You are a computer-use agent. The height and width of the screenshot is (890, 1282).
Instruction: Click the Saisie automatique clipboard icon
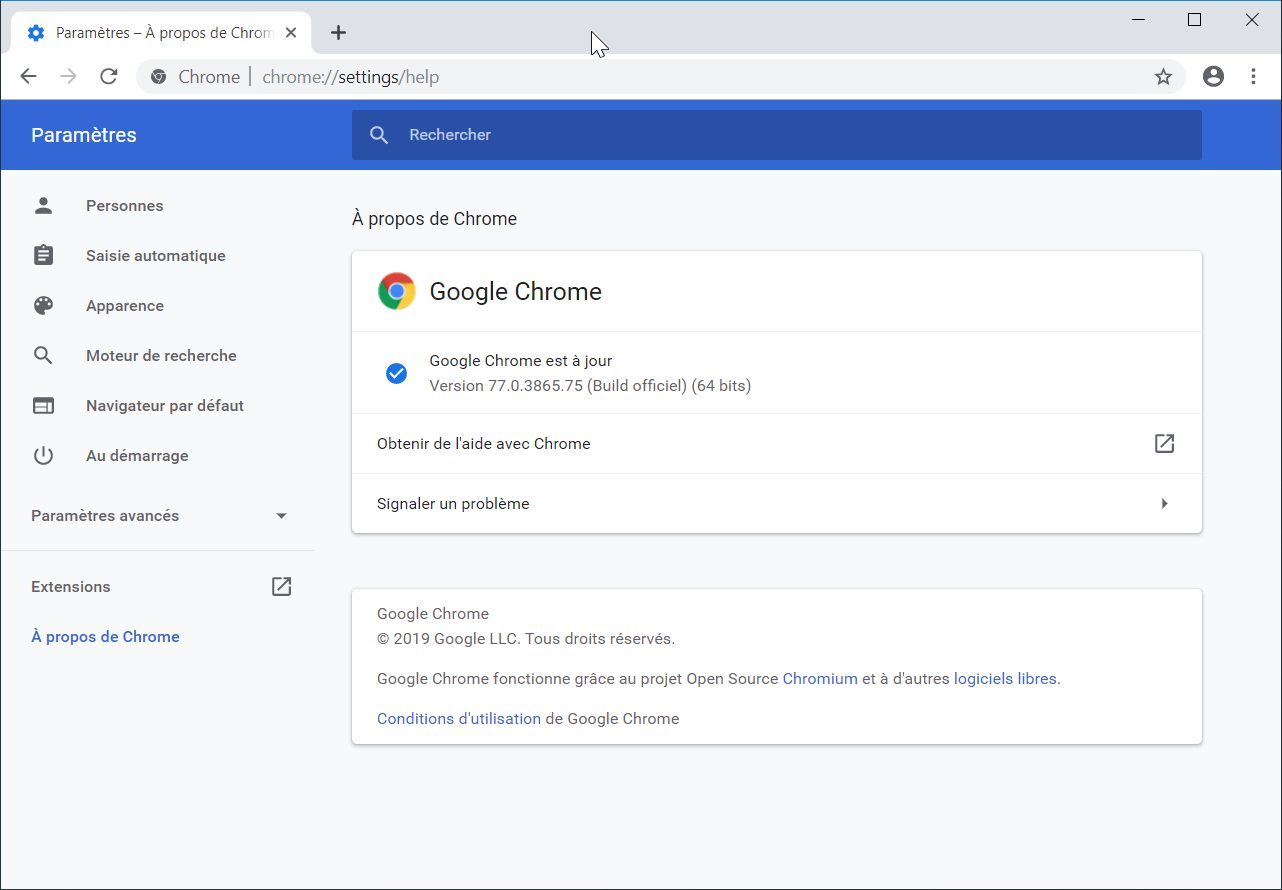43,255
